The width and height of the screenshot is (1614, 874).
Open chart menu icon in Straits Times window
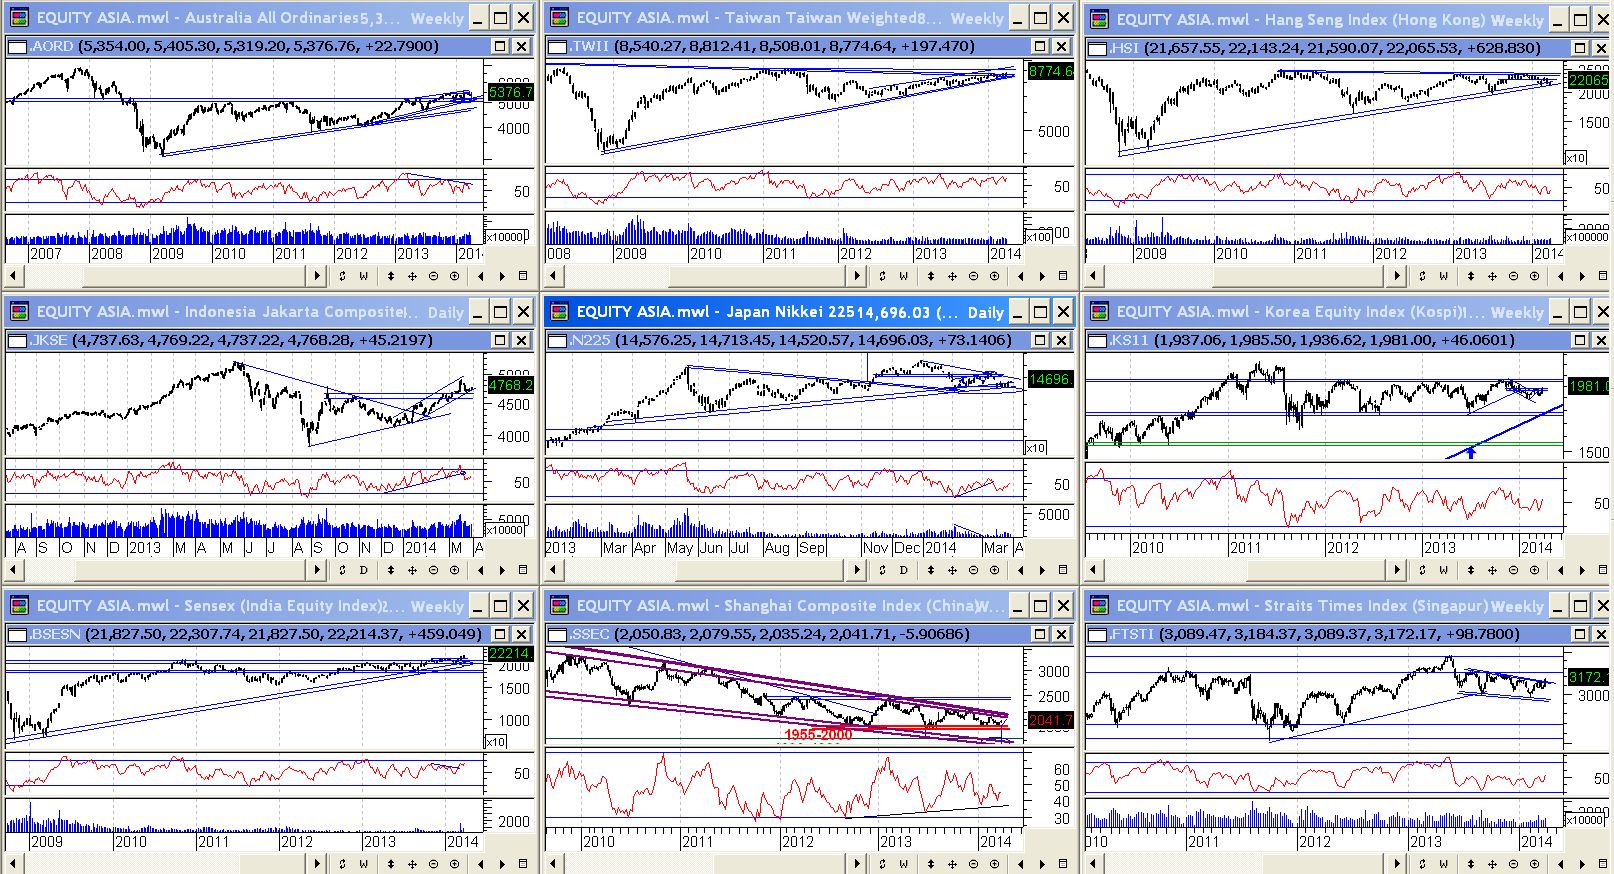point(1602,864)
